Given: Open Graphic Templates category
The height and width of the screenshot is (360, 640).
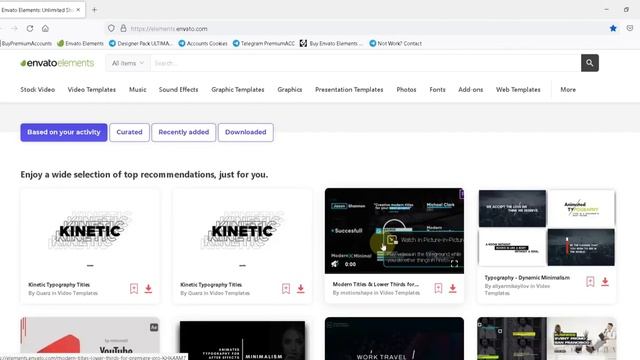Looking at the screenshot, I should pyautogui.click(x=238, y=89).
